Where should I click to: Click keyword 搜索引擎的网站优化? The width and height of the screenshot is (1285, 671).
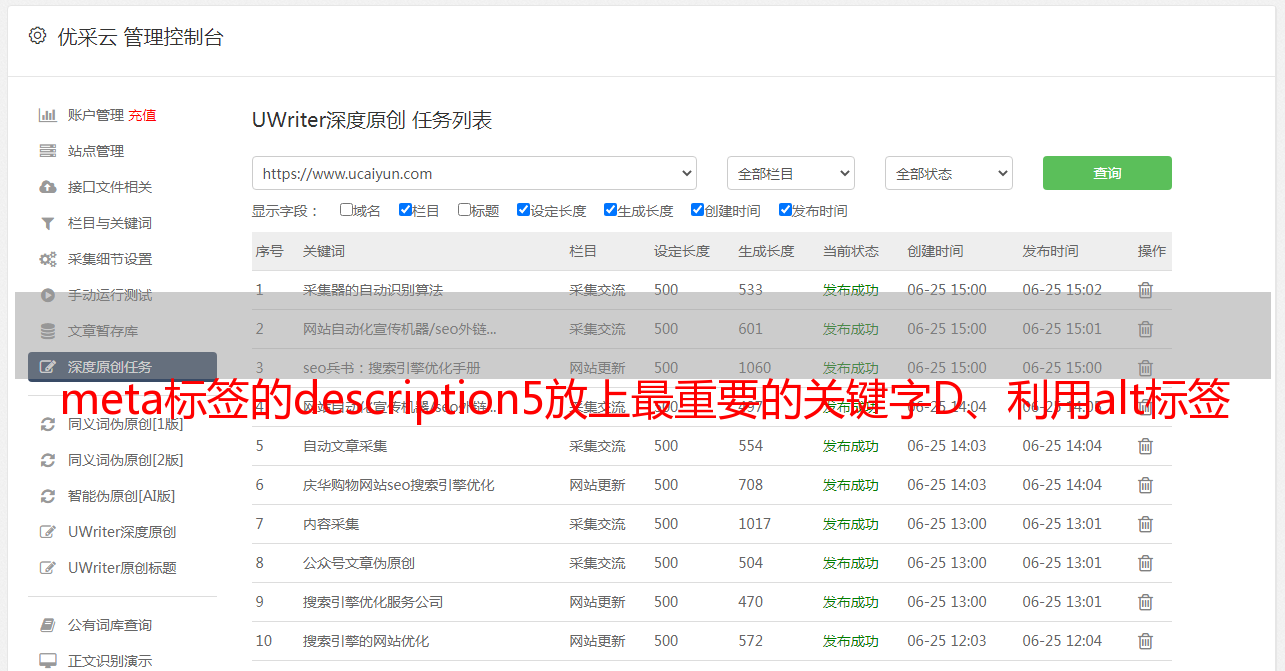[x=366, y=641]
